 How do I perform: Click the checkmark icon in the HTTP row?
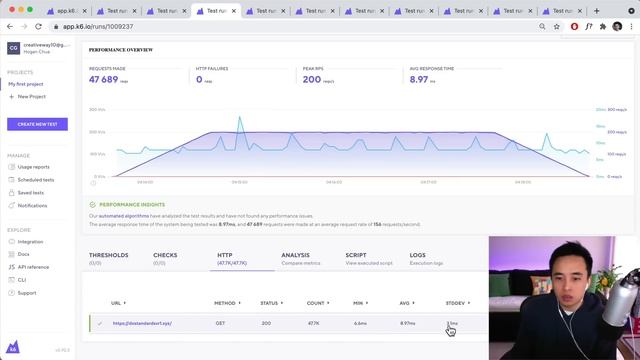[100, 324]
